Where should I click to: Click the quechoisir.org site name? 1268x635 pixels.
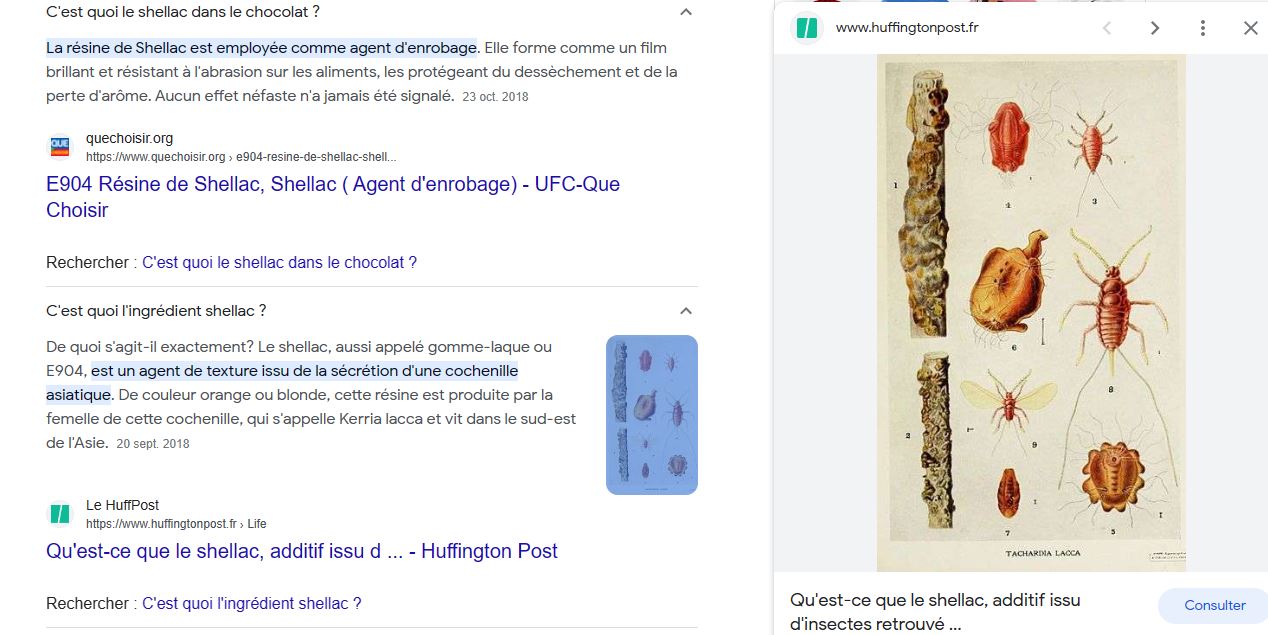tap(129, 138)
